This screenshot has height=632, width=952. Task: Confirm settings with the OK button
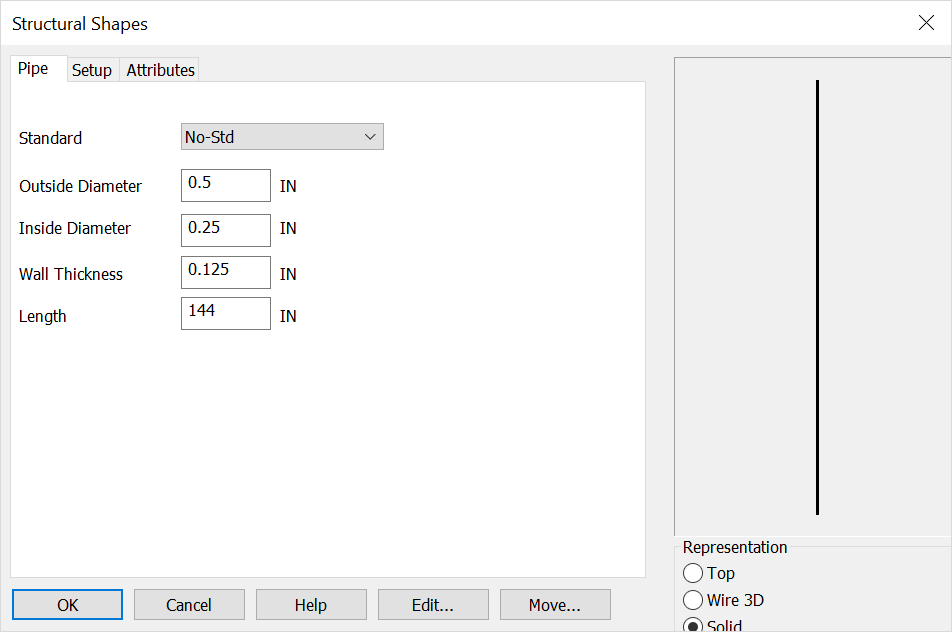[x=67, y=604]
